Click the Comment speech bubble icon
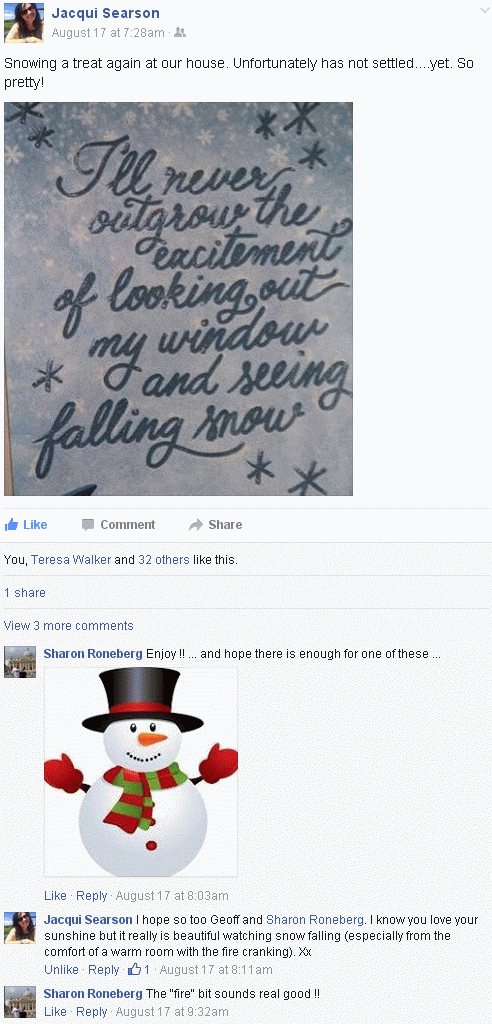The height and width of the screenshot is (1024, 492). (x=88, y=524)
